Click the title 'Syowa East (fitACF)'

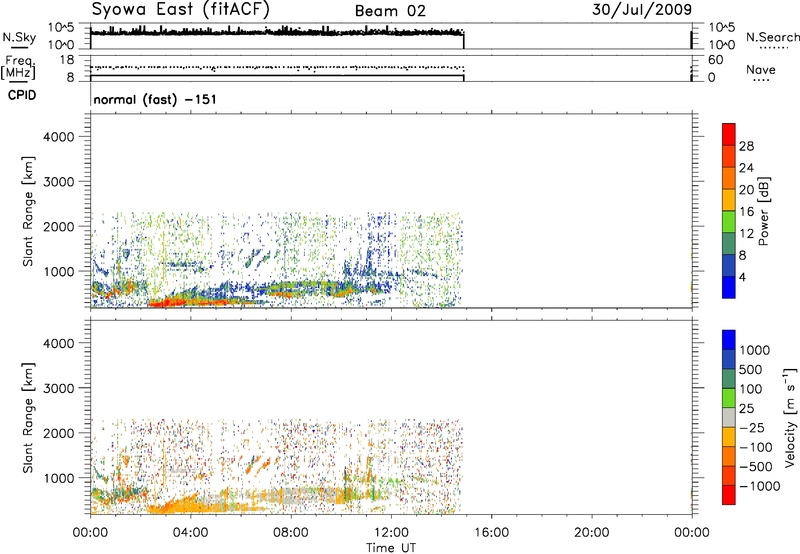(181, 9)
